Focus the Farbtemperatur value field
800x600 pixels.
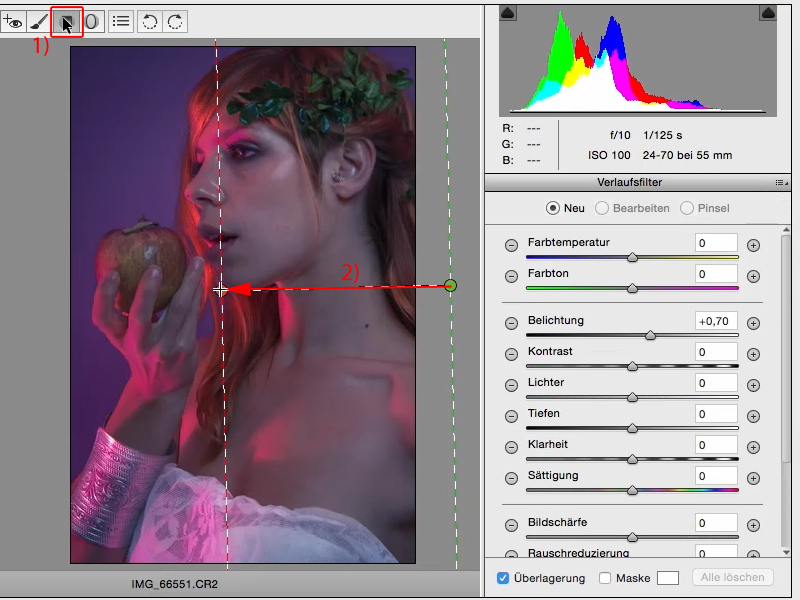[716, 243]
